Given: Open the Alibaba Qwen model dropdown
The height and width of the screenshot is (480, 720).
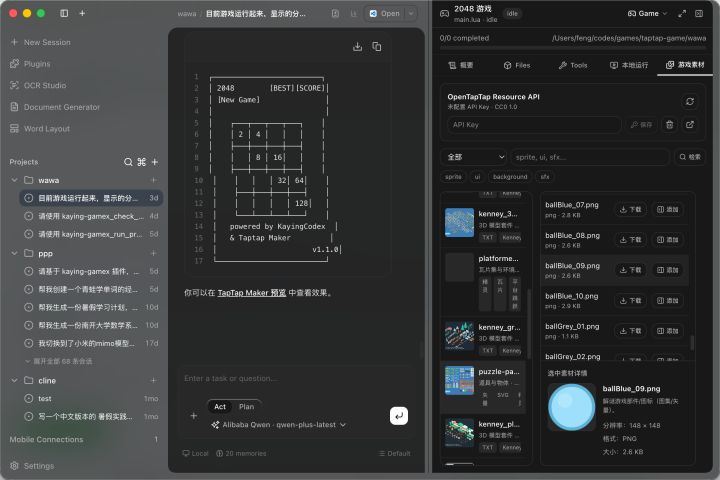Looking at the screenshot, I should [x=278, y=425].
